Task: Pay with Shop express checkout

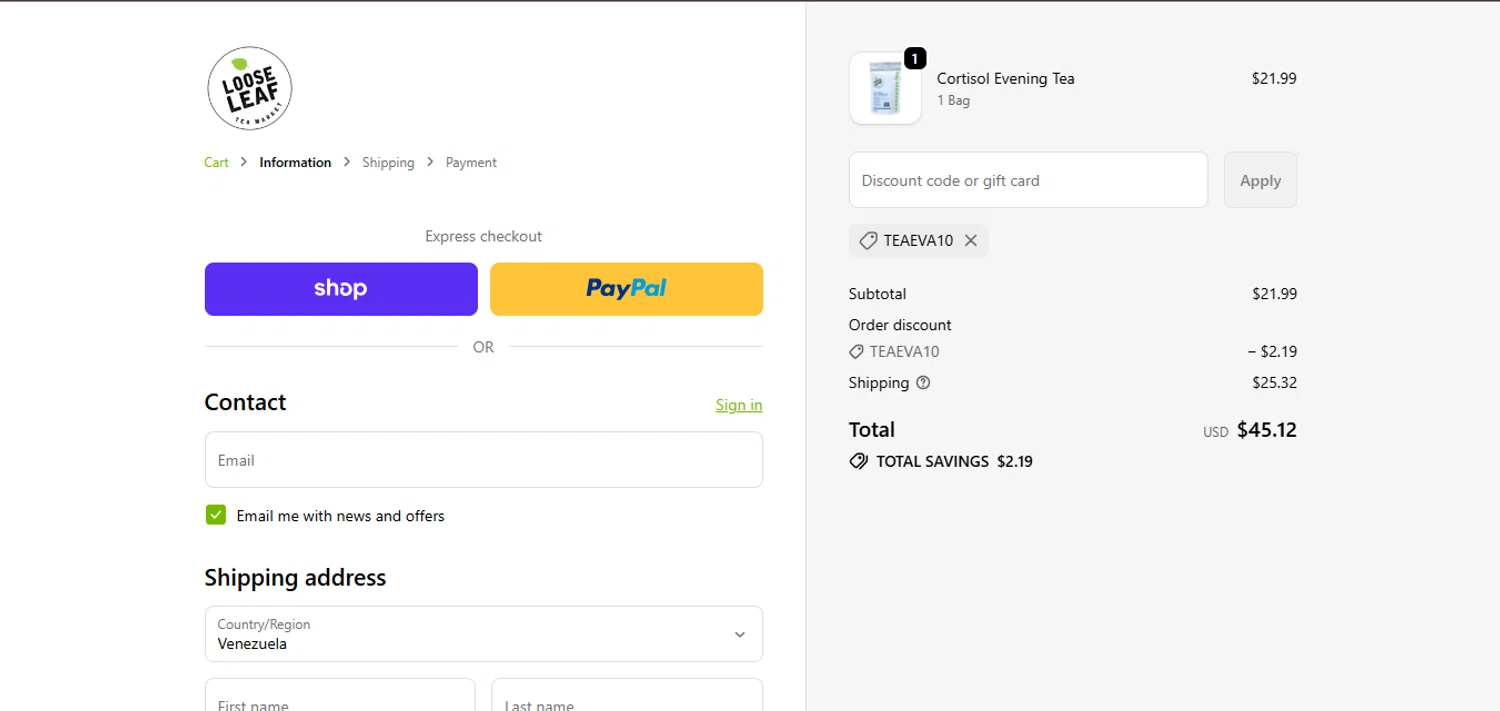Action: click(x=341, y=289)
